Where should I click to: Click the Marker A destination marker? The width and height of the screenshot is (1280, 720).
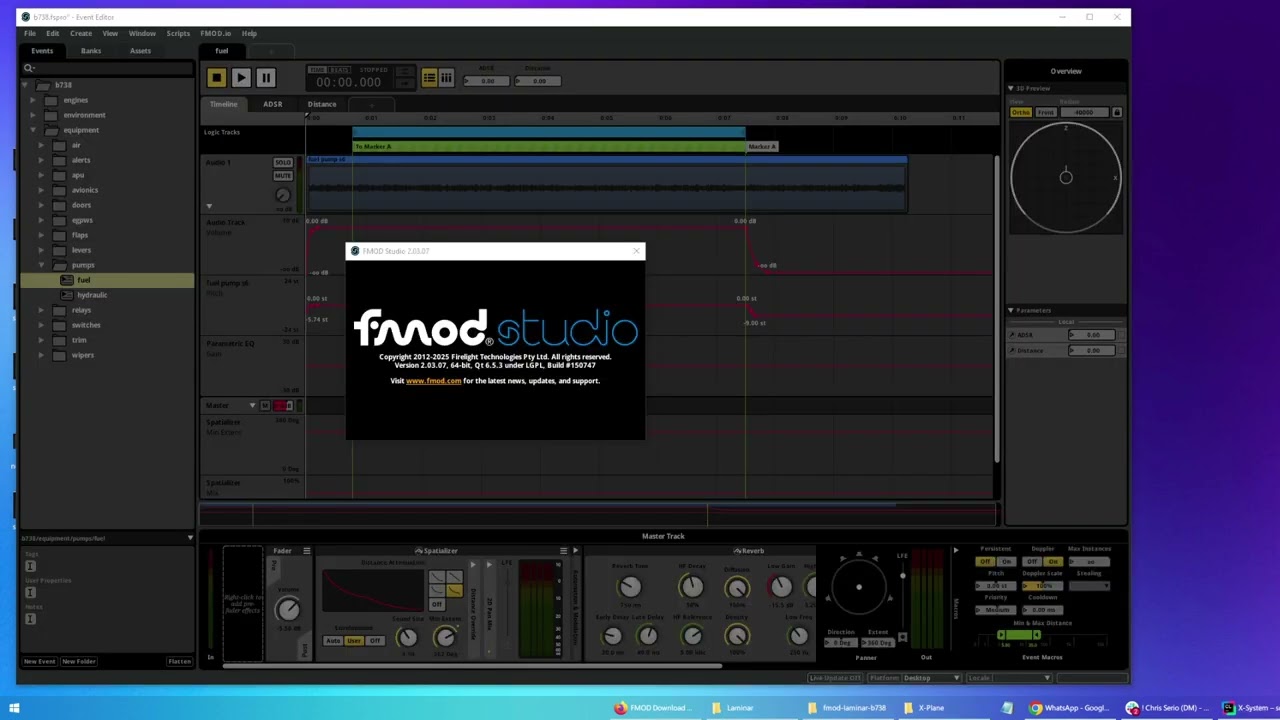pyautogui.click(x=762, y=146)
